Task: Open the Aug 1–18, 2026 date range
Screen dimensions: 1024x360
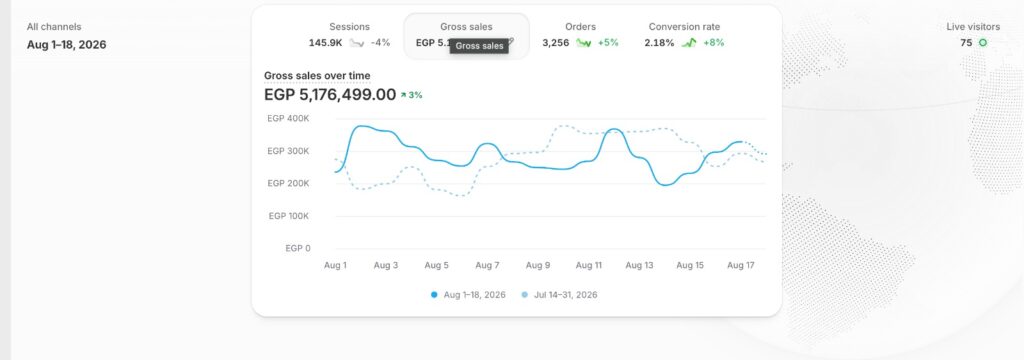Action: click(67, 45)
